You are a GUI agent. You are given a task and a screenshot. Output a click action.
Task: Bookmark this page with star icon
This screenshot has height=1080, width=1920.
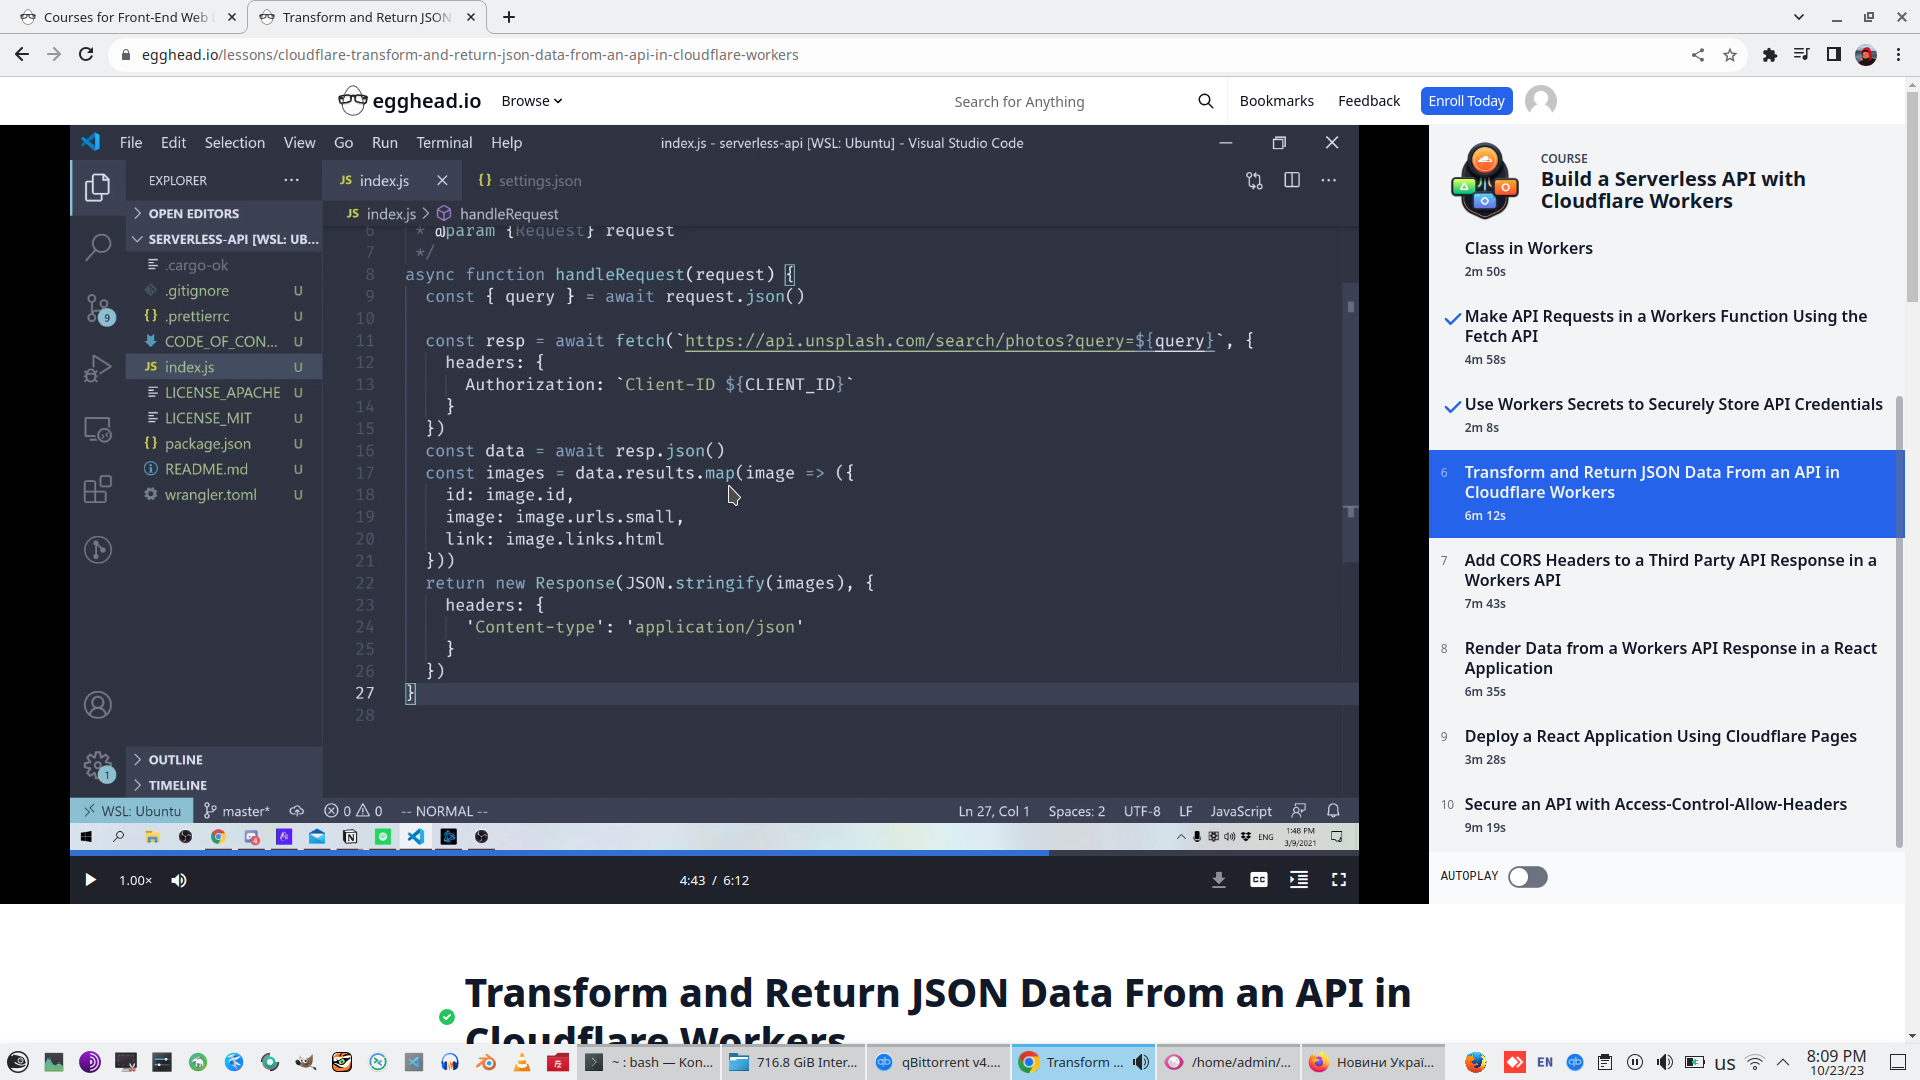point(1730,55)
